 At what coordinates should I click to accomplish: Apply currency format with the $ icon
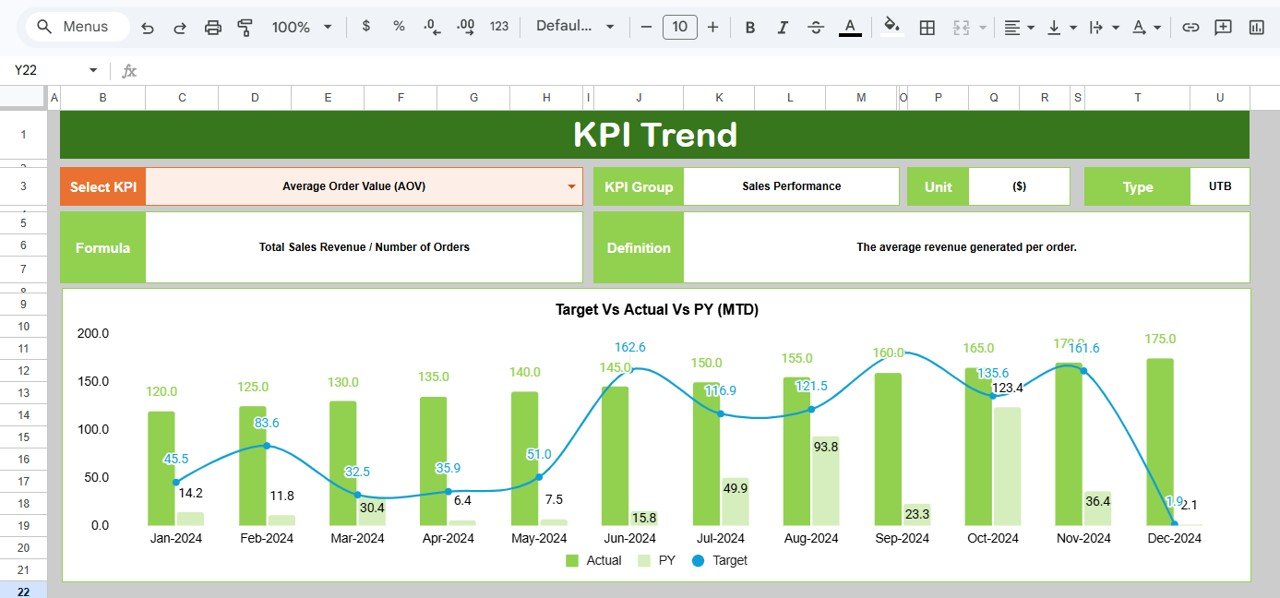(x=366, y=27)
